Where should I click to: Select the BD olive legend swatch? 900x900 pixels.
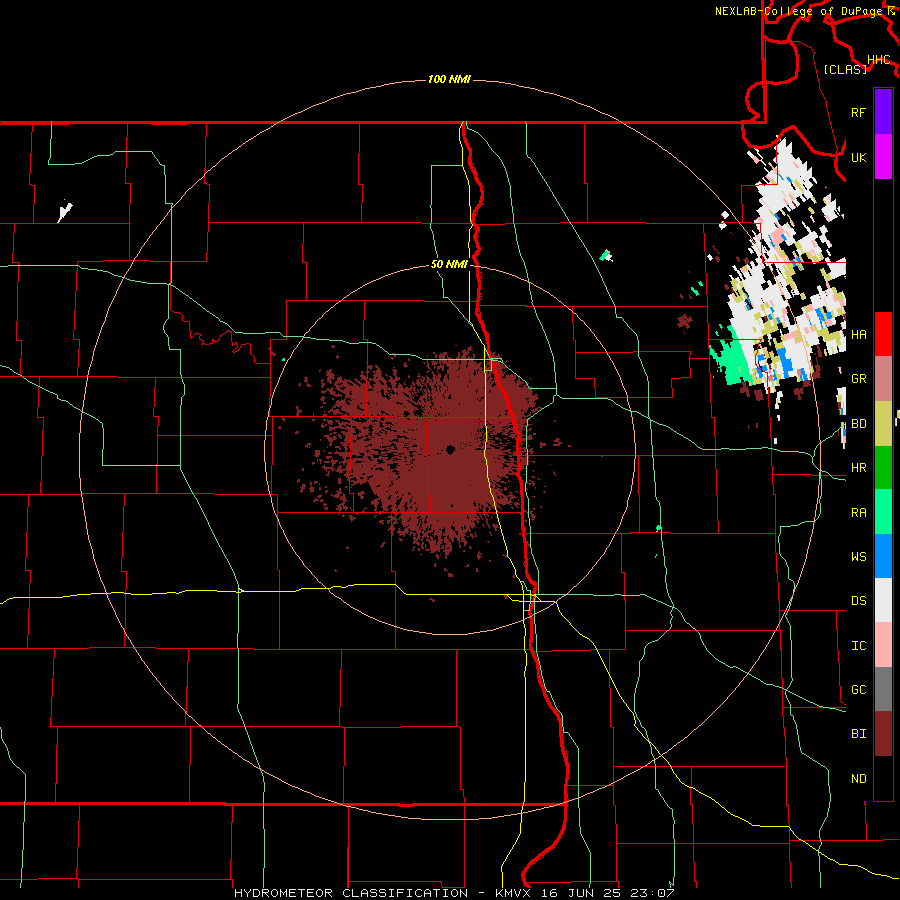[x=883, y=424]
